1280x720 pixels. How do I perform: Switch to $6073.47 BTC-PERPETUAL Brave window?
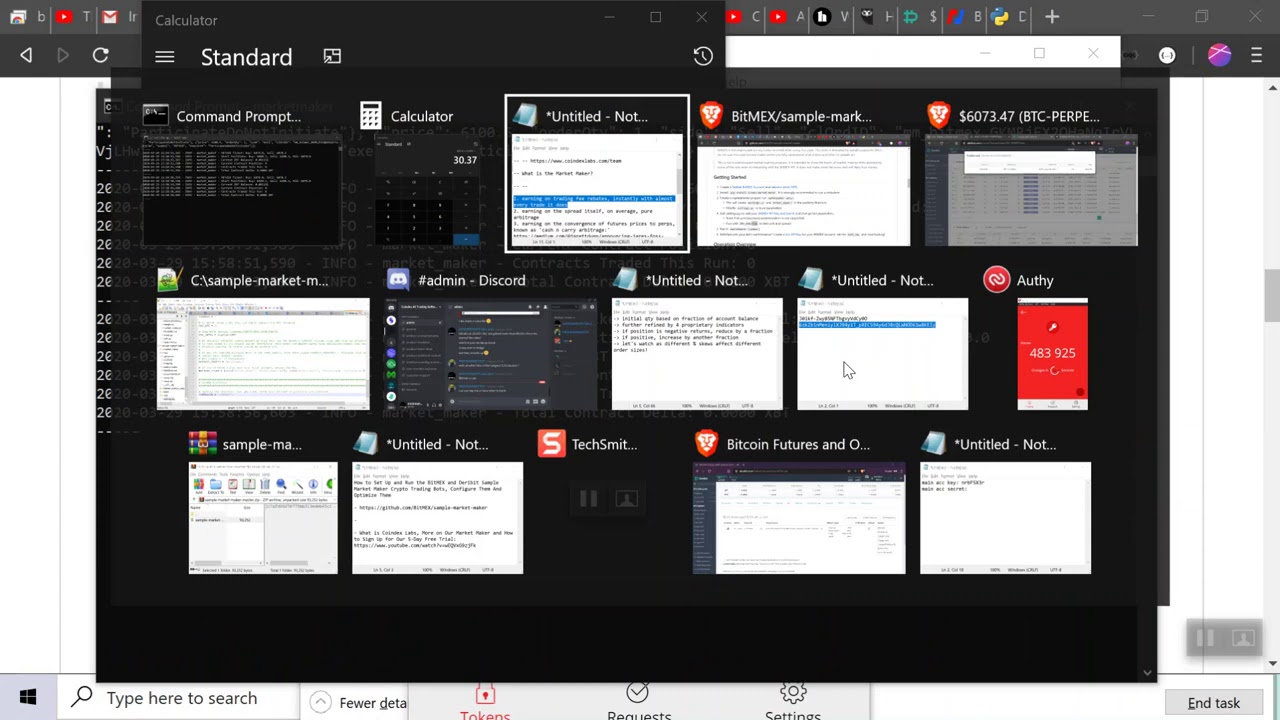pos(1031,190)
